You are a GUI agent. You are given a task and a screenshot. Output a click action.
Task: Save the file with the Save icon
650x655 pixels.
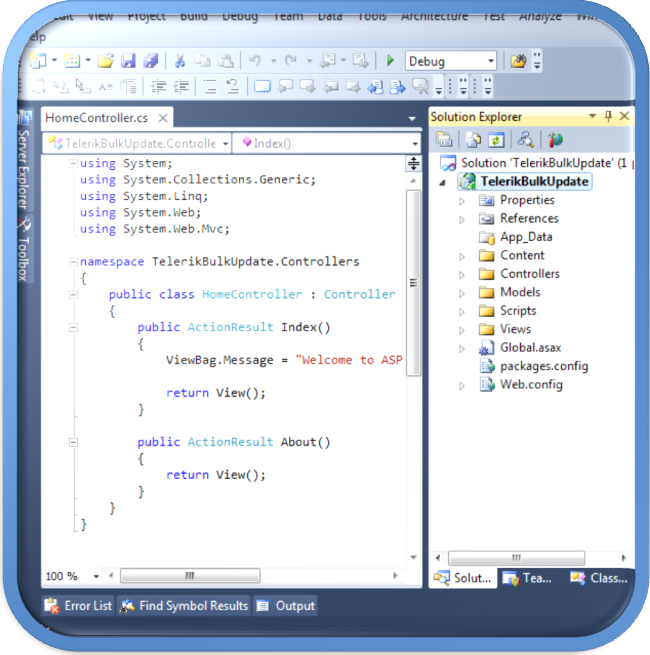(128, 61)
